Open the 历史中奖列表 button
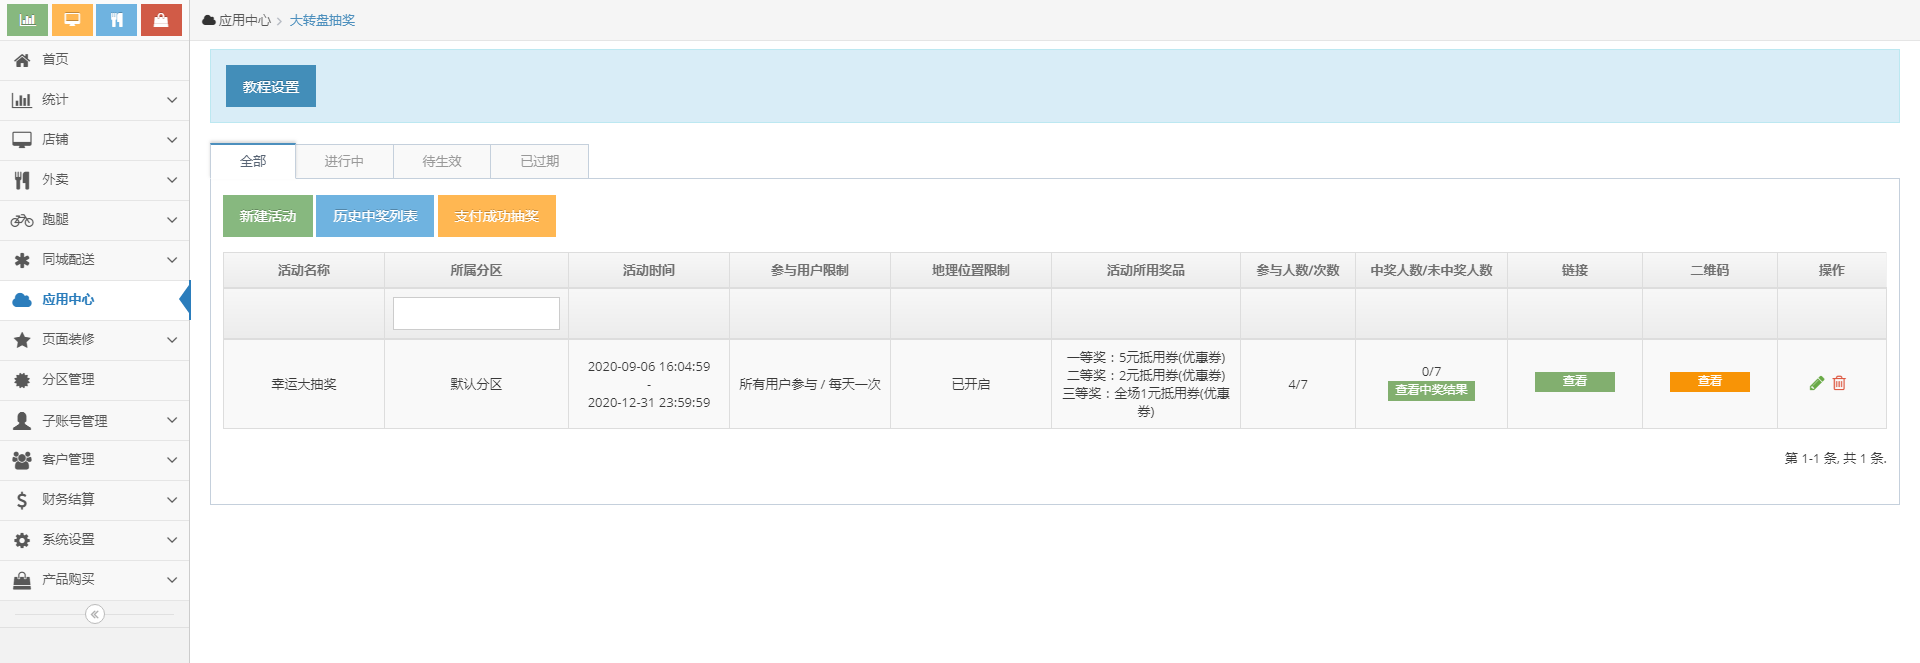 click(375, 216)
